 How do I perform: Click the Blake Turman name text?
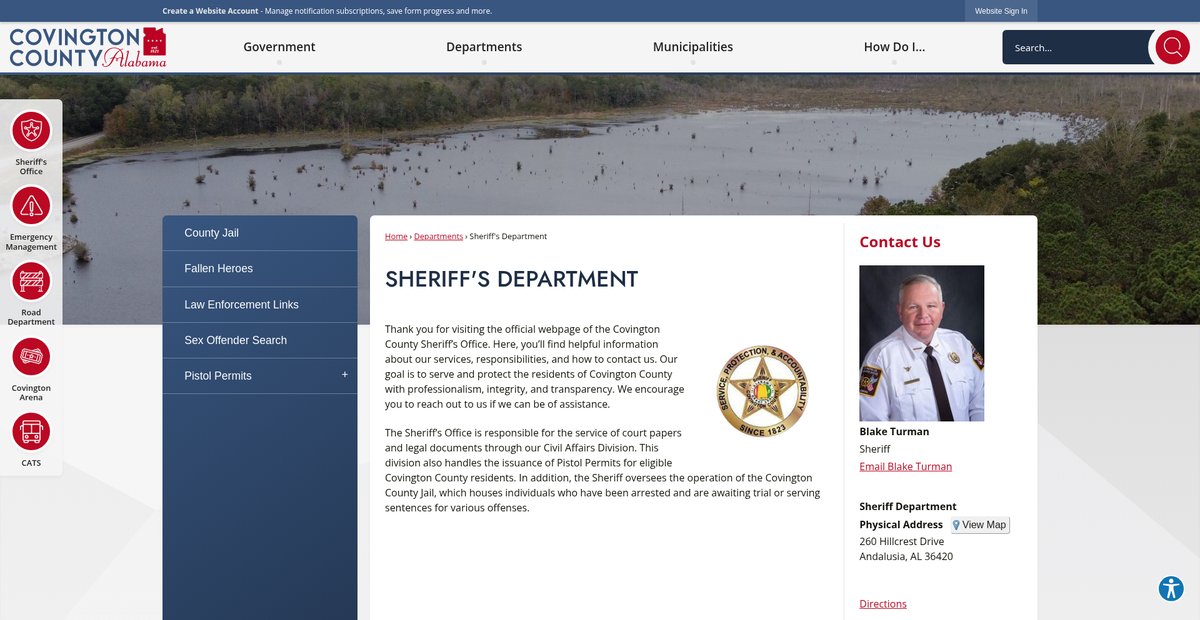(x=894, y=432)
